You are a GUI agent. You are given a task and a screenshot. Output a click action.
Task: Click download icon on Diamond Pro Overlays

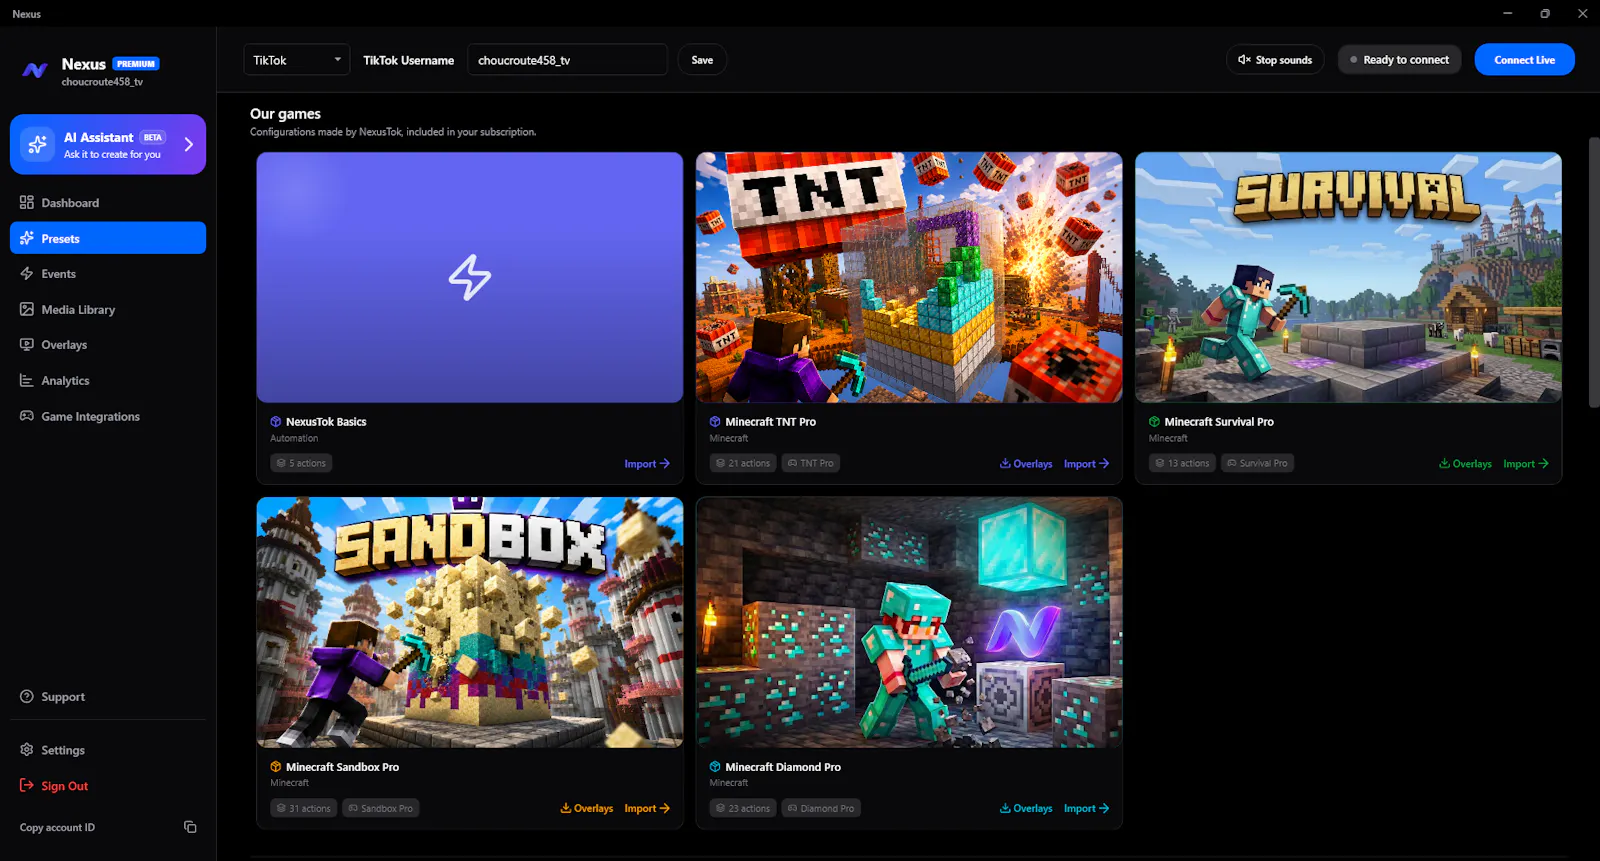pos(1005,808)
